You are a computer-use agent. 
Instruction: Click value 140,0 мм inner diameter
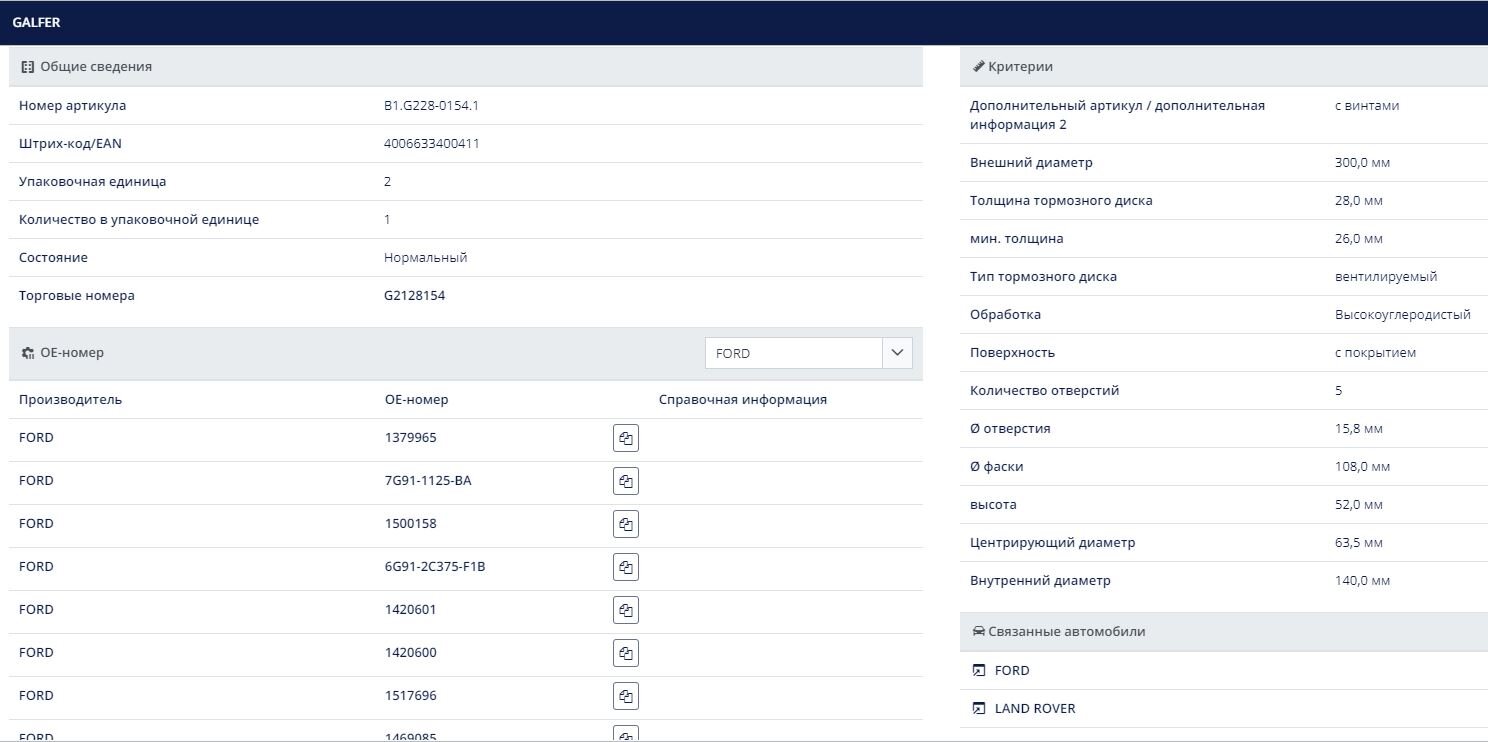tap(1362, 580)
